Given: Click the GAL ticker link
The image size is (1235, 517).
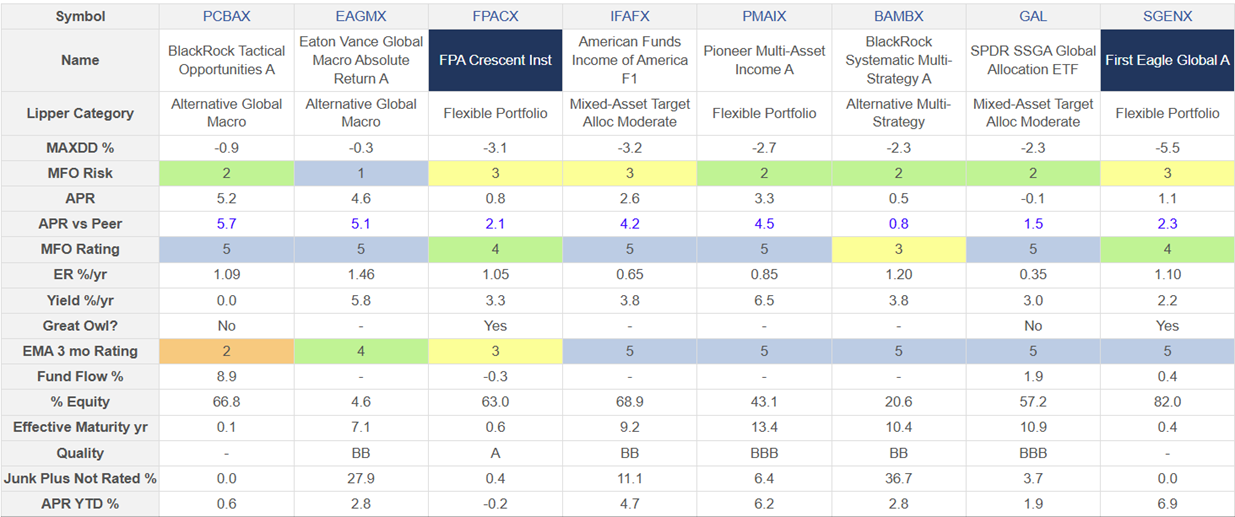Looking at the screenshot, I should pyautogui.click(x=1033, y=16).
